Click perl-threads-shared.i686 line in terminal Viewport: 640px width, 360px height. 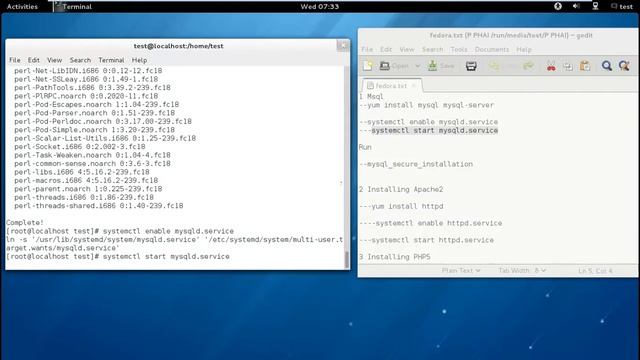(98, 206)
